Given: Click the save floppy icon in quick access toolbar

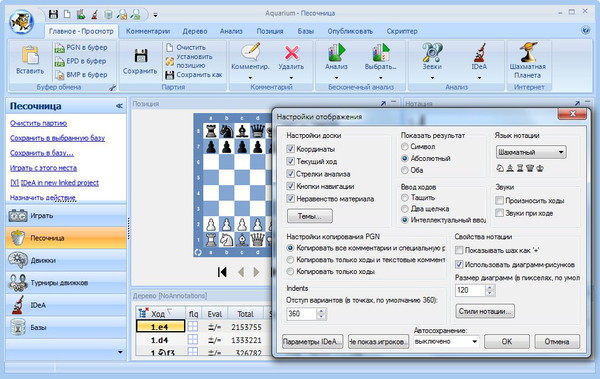Looking at the screenshot, I should (53, 15).
